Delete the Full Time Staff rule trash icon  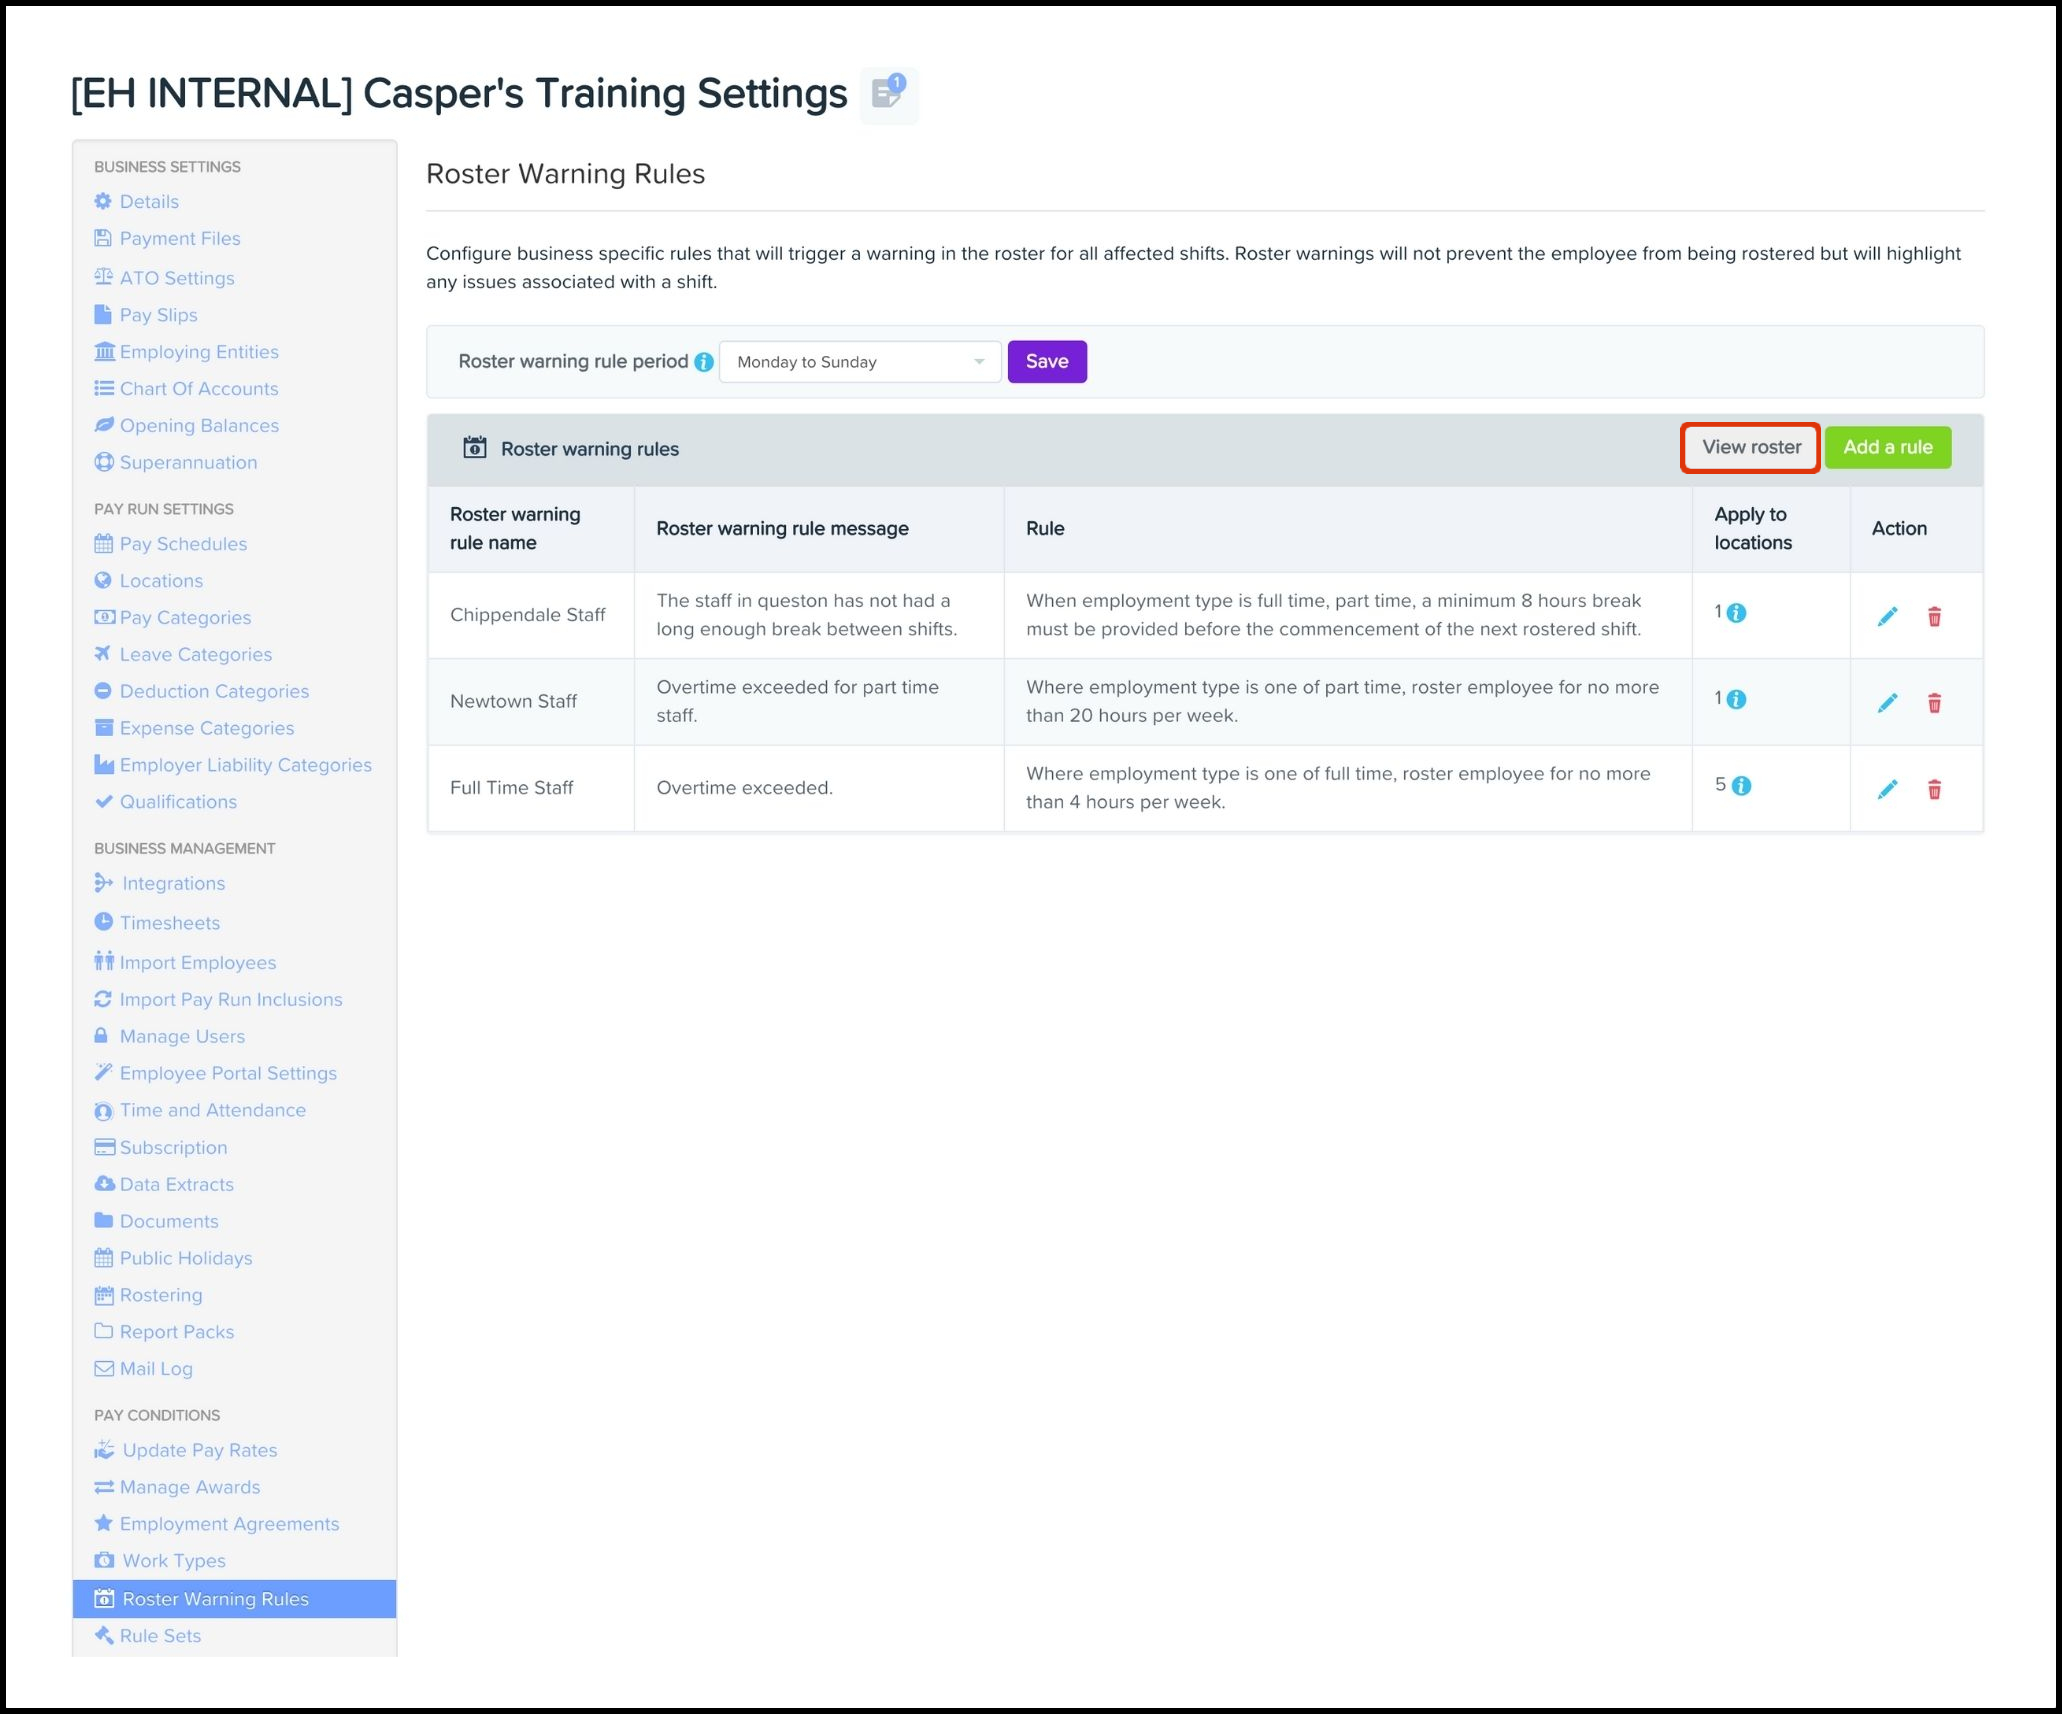point(1934,789)
